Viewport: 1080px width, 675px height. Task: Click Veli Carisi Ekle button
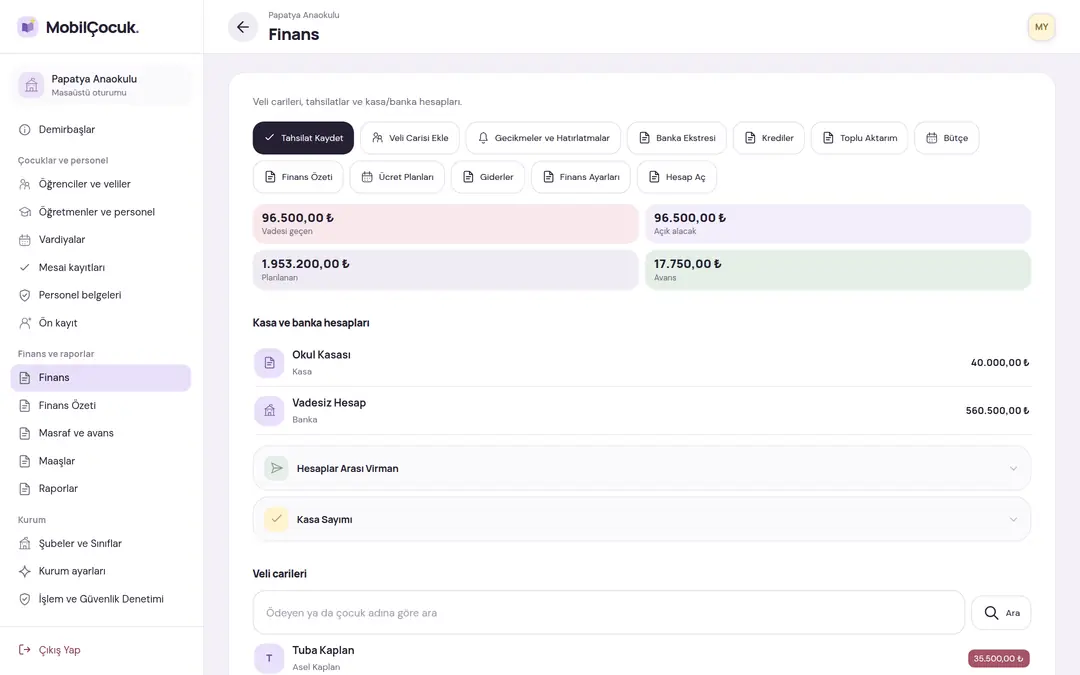coord(410,138)
